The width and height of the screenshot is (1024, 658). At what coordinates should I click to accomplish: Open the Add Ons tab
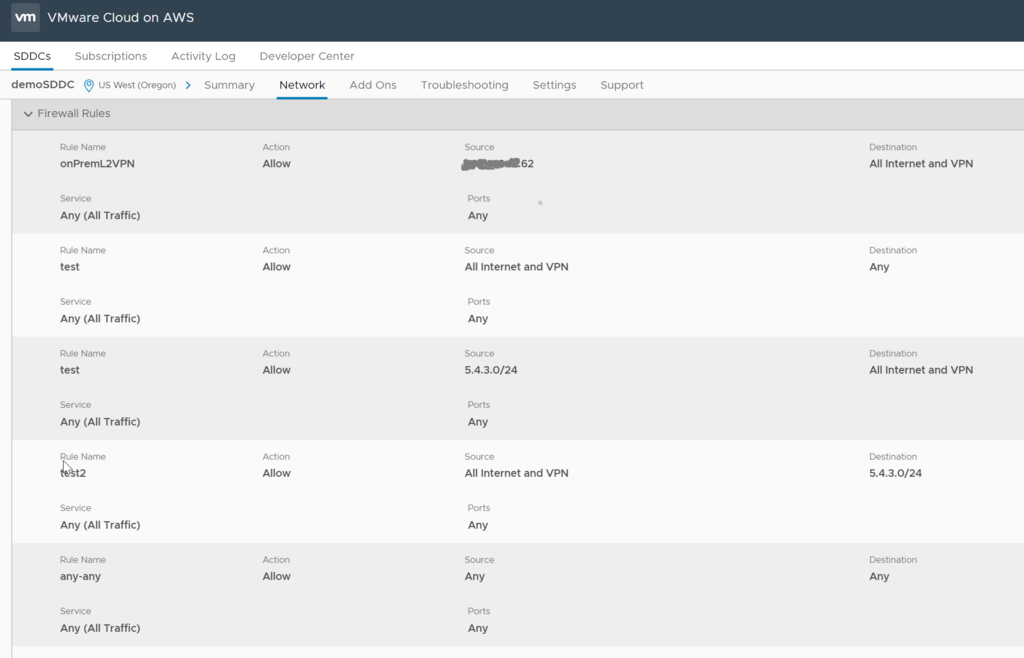point(373,85)
